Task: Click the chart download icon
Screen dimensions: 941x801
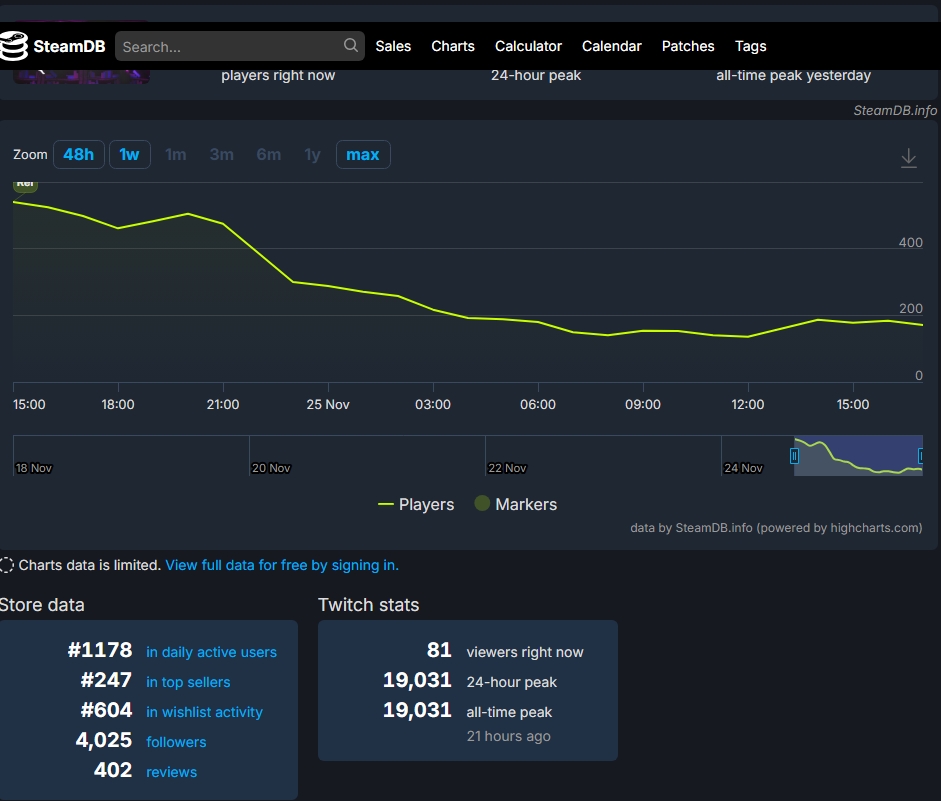Action: pyautogui.click(x=909, y=158)
